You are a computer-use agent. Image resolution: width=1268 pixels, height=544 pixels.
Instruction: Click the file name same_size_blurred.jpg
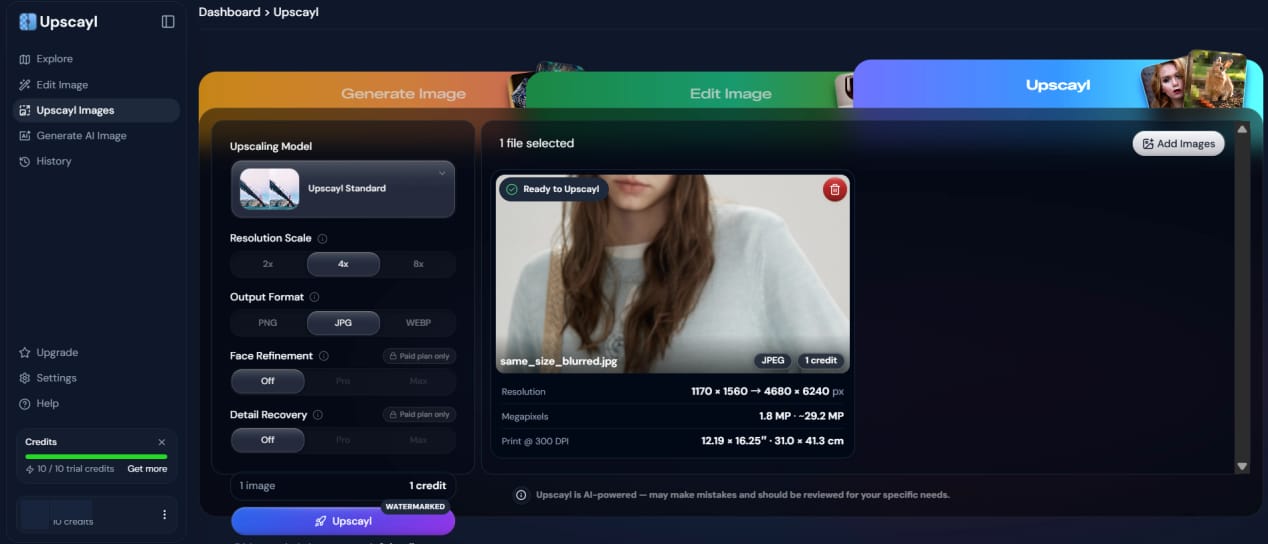point(559,361)
